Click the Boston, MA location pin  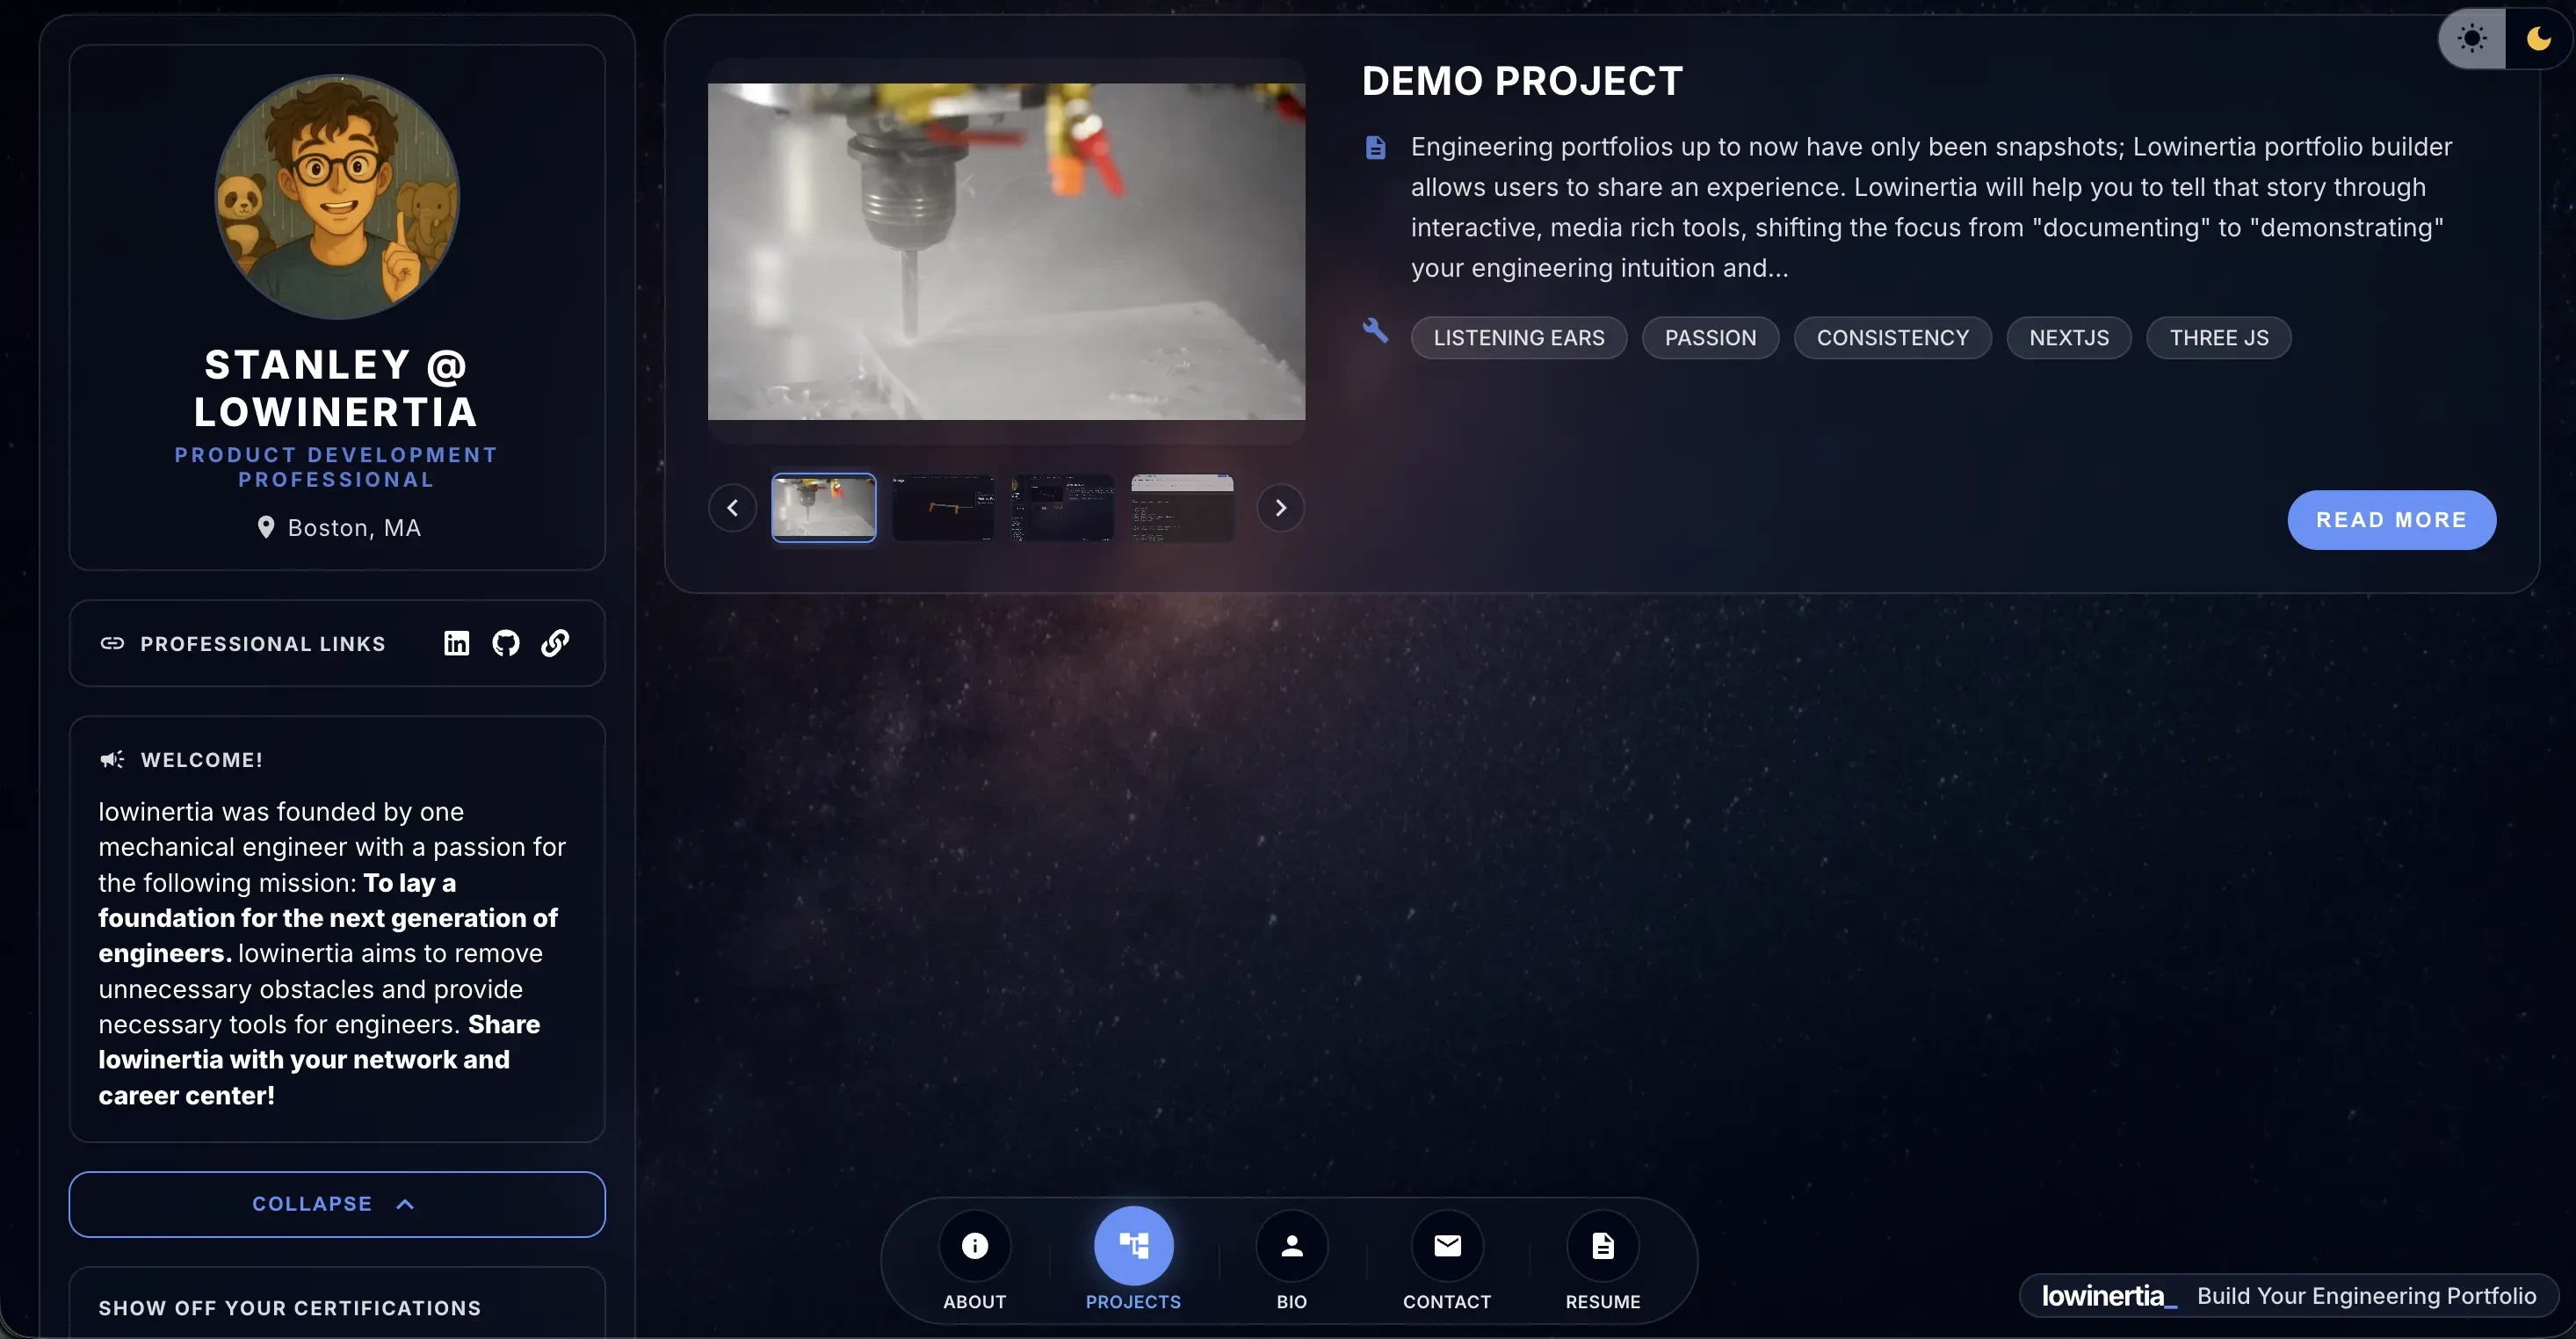pyautogui.click(x=266, y=527)
